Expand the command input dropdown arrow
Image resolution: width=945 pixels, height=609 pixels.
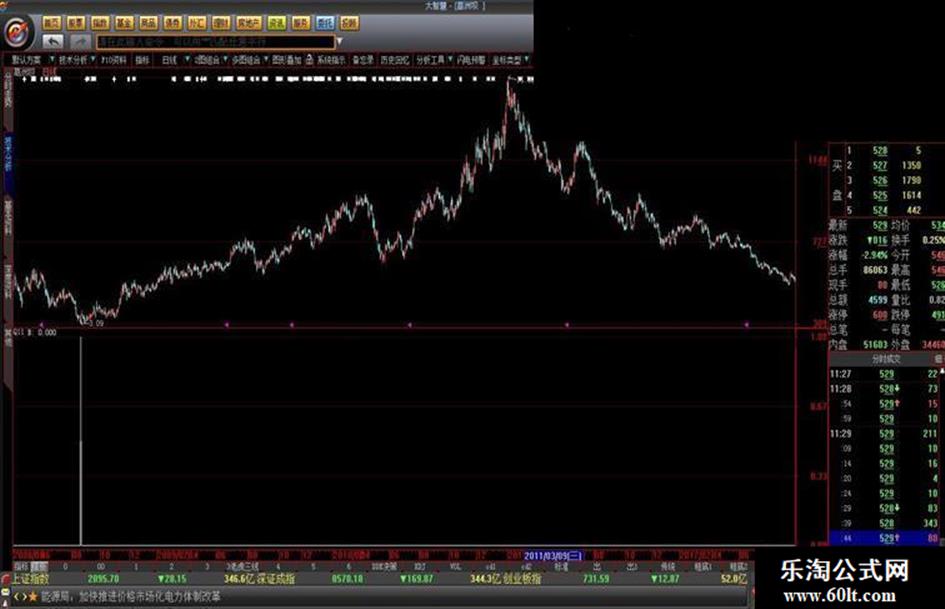coord(339,42)
